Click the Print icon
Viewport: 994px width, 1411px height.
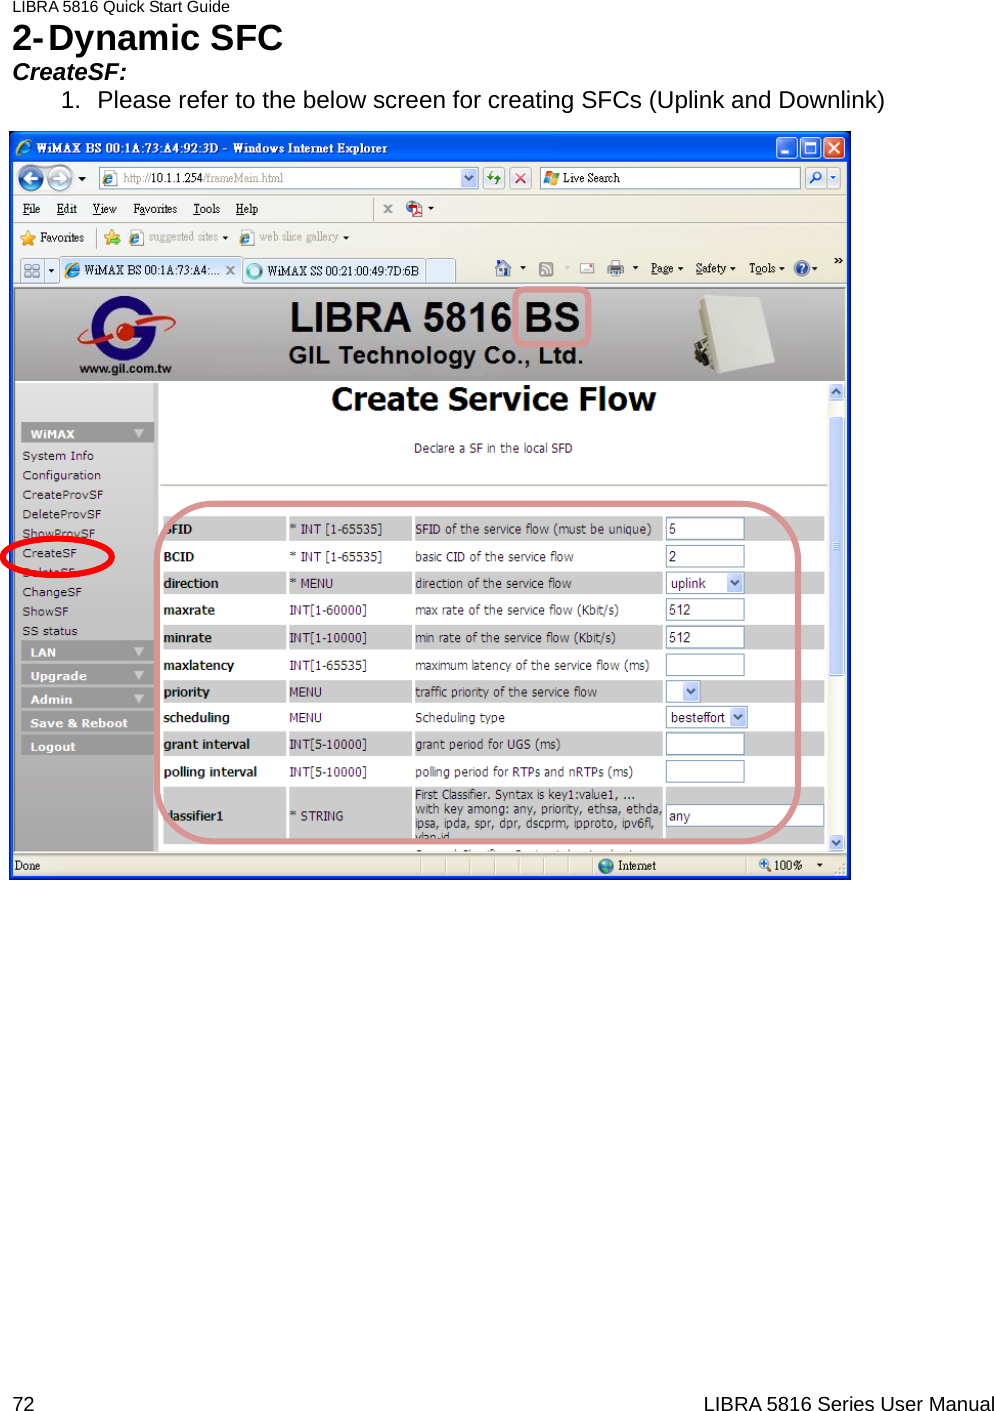point(615,268)
